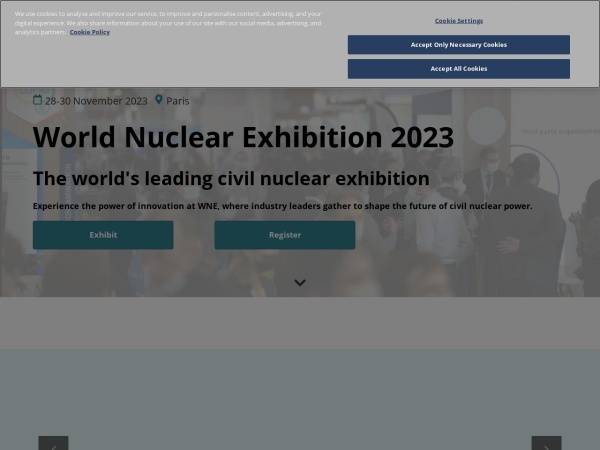Click Accept All Cookies button
Screen dimensions: 600x450
click(x=458, y=69)
